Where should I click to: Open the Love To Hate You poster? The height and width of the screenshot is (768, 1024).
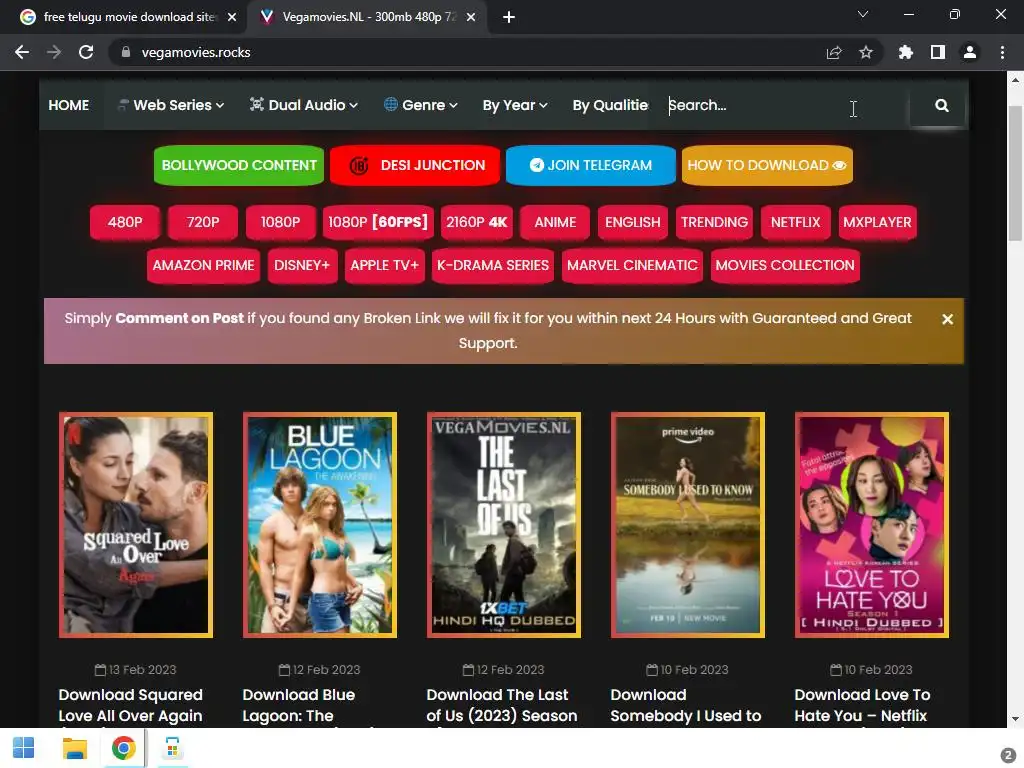872,524
